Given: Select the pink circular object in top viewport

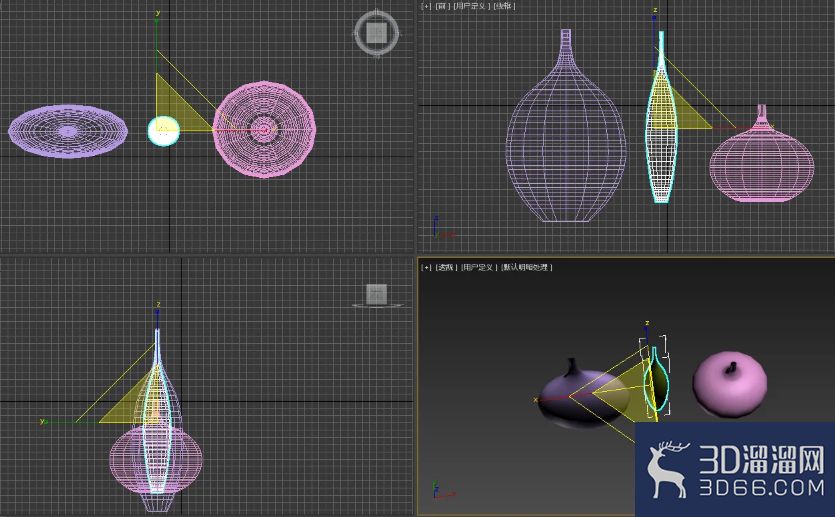Looking at the screenshot, I should pos(264,129).
